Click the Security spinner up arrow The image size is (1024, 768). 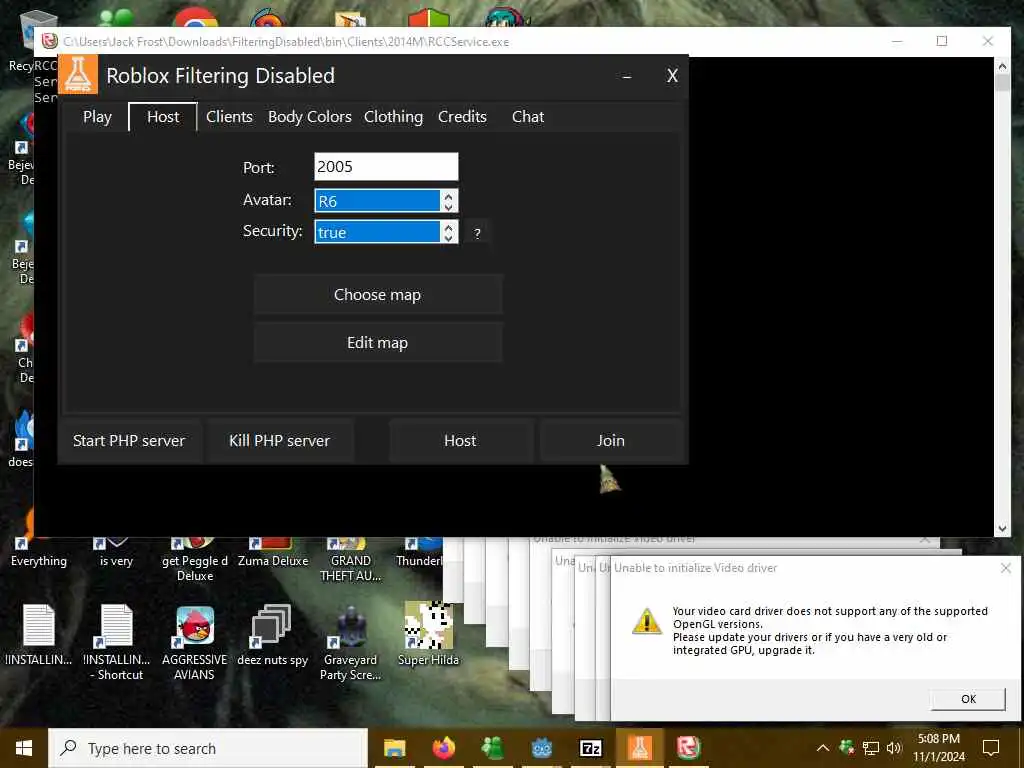coord(449,227)
